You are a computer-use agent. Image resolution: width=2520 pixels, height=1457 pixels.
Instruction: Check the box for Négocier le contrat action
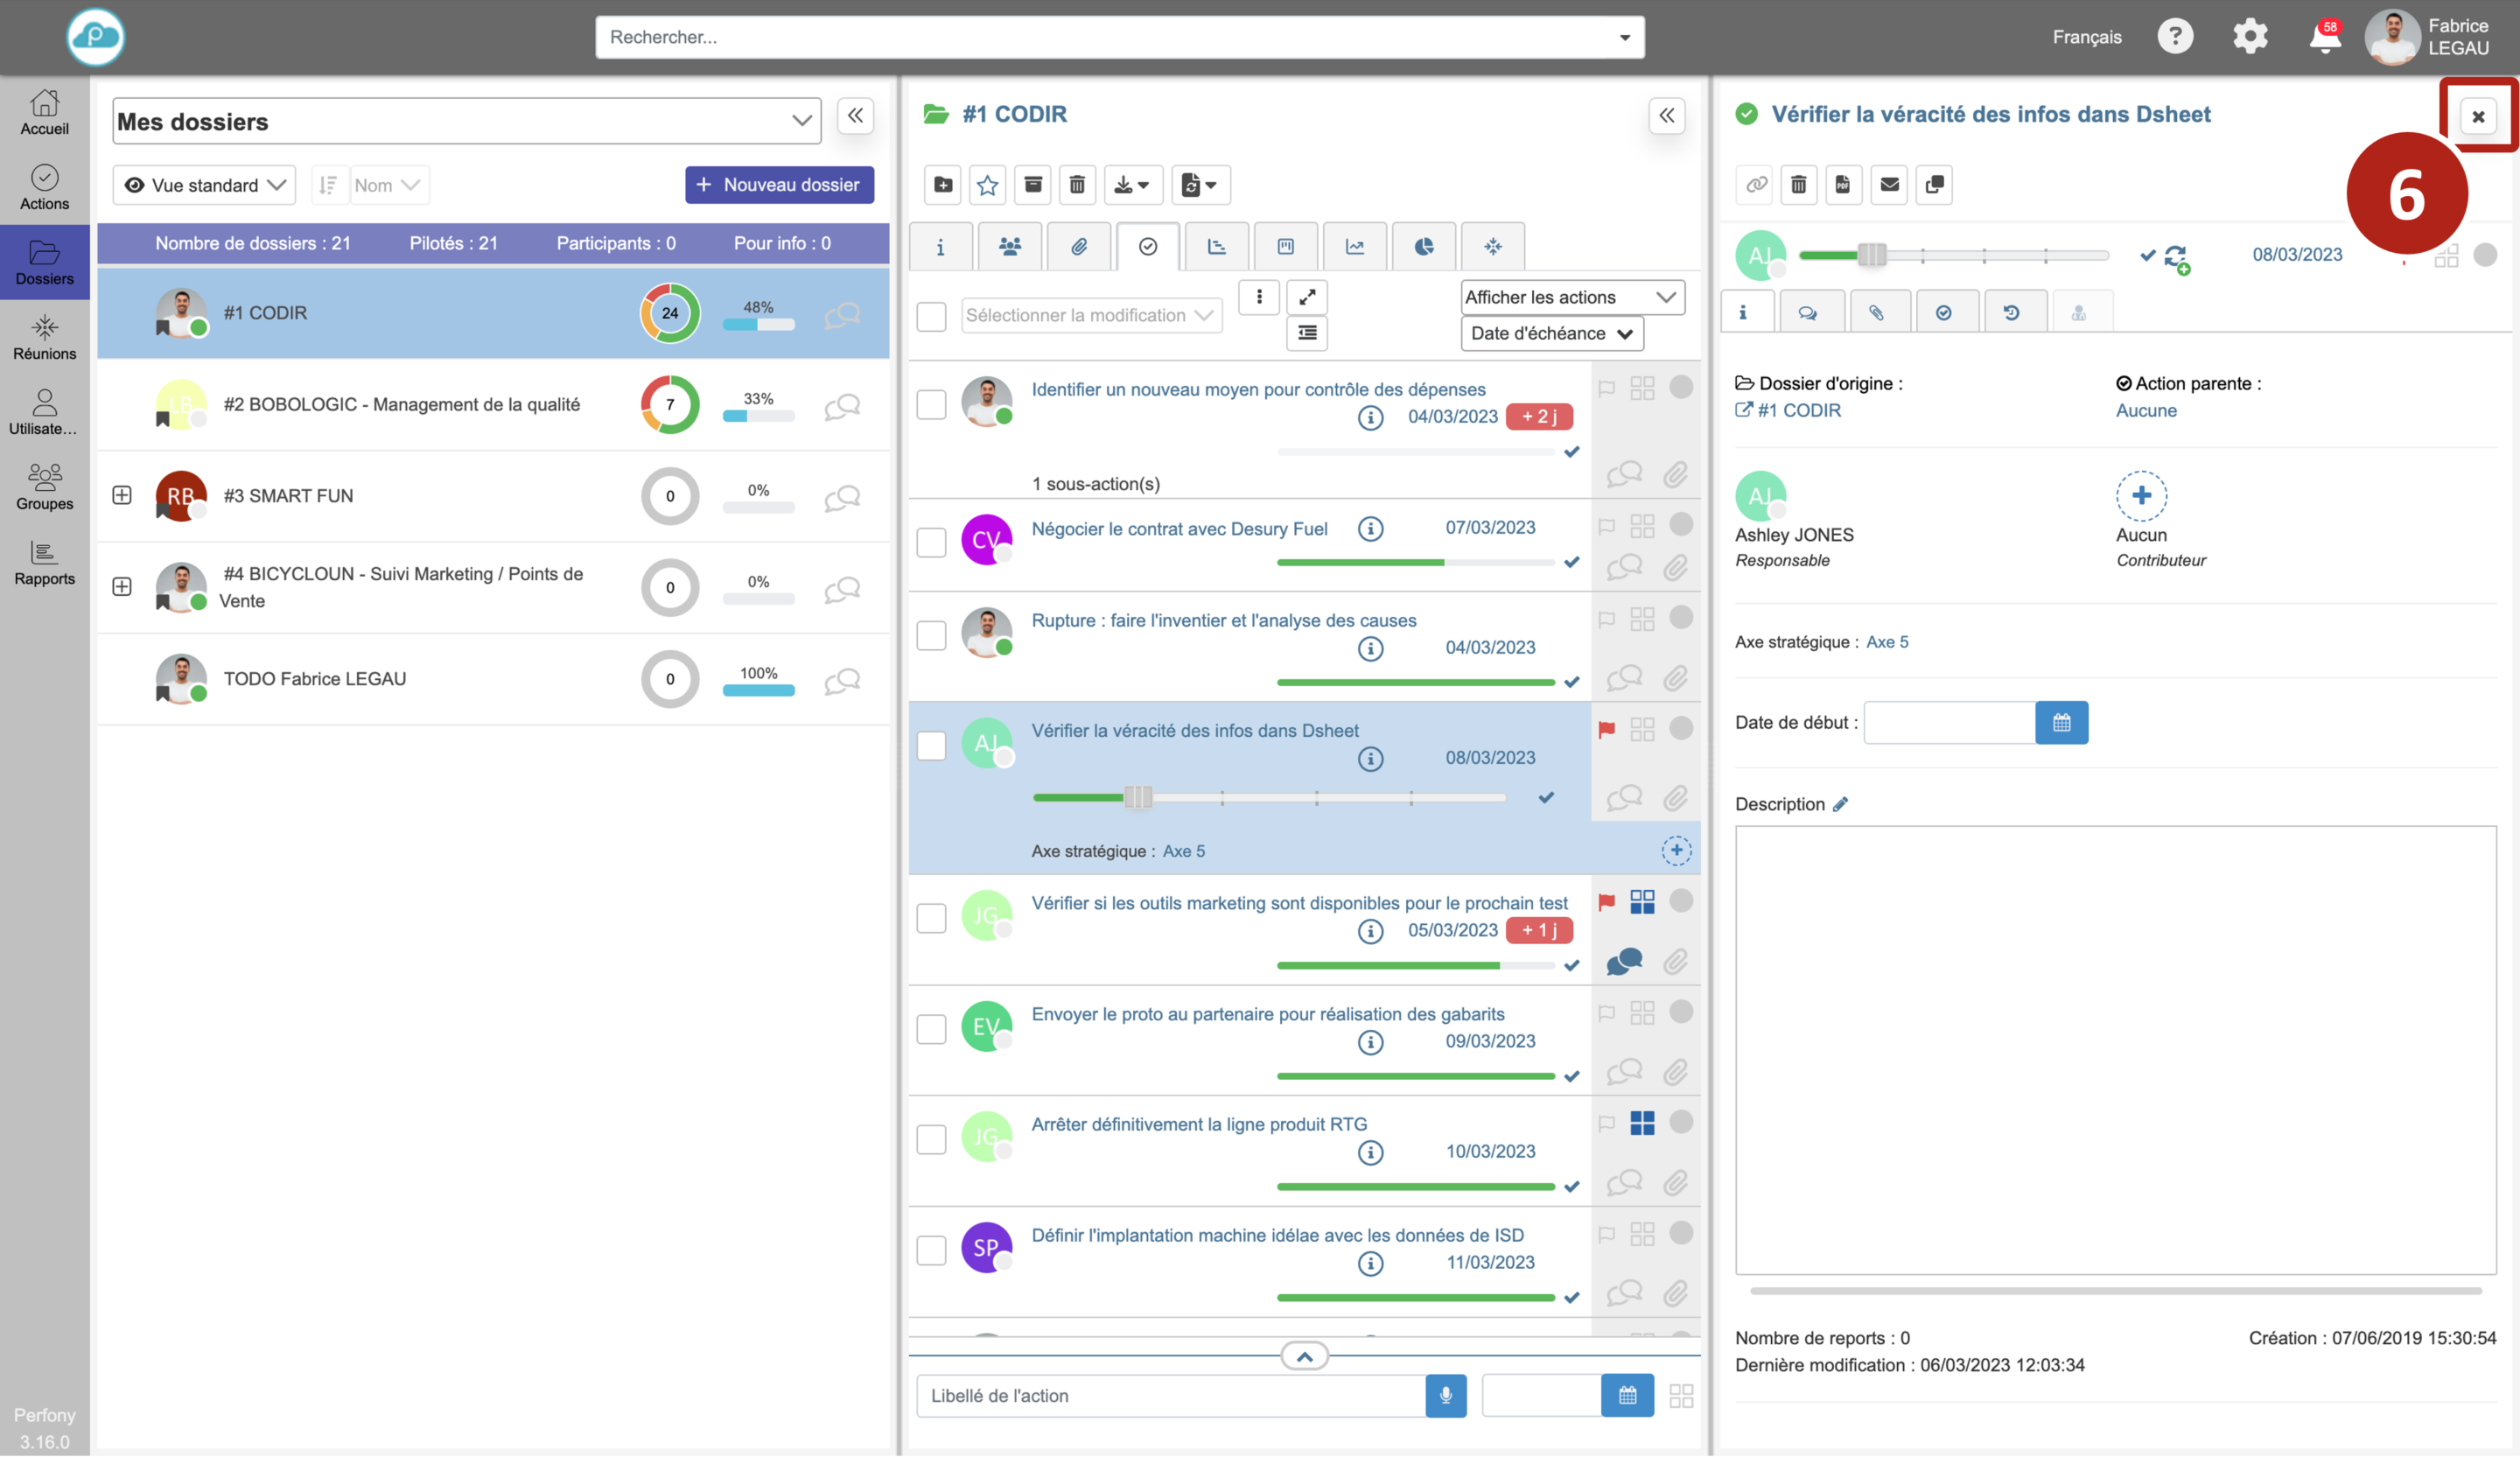point(931,542)
